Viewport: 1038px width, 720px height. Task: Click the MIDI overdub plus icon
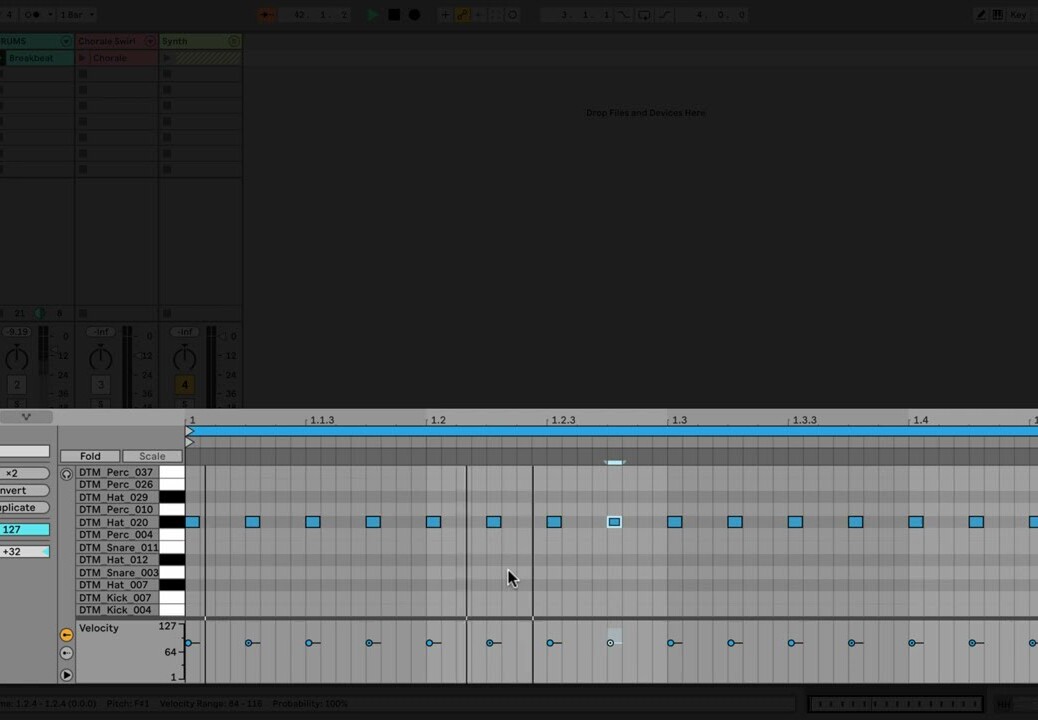click(x=445, y=15)
